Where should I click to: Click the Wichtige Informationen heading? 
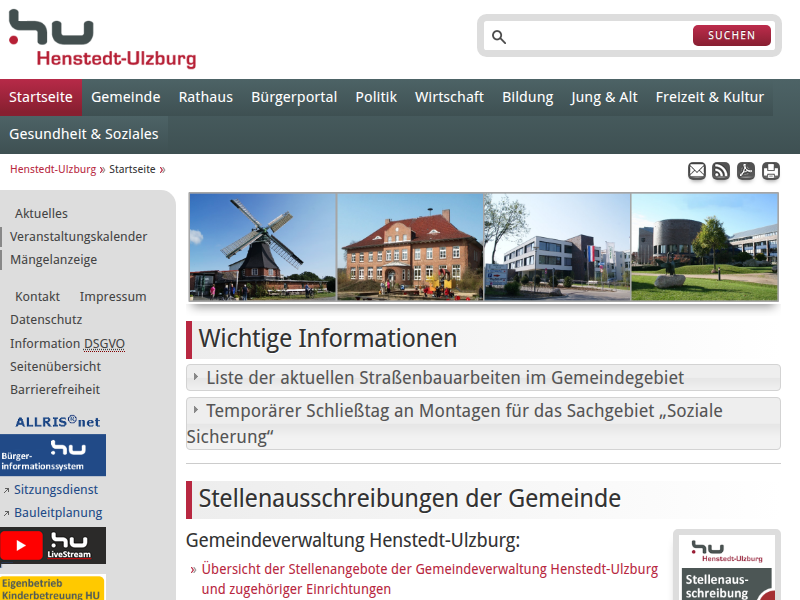(328, 339)
